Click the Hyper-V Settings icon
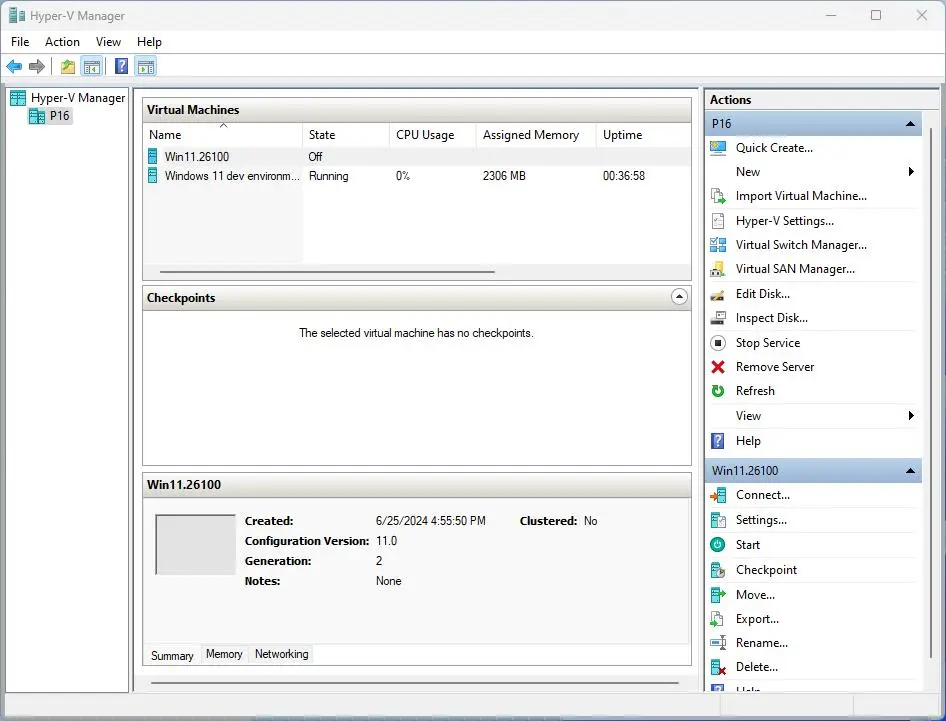 pos(718,221)
